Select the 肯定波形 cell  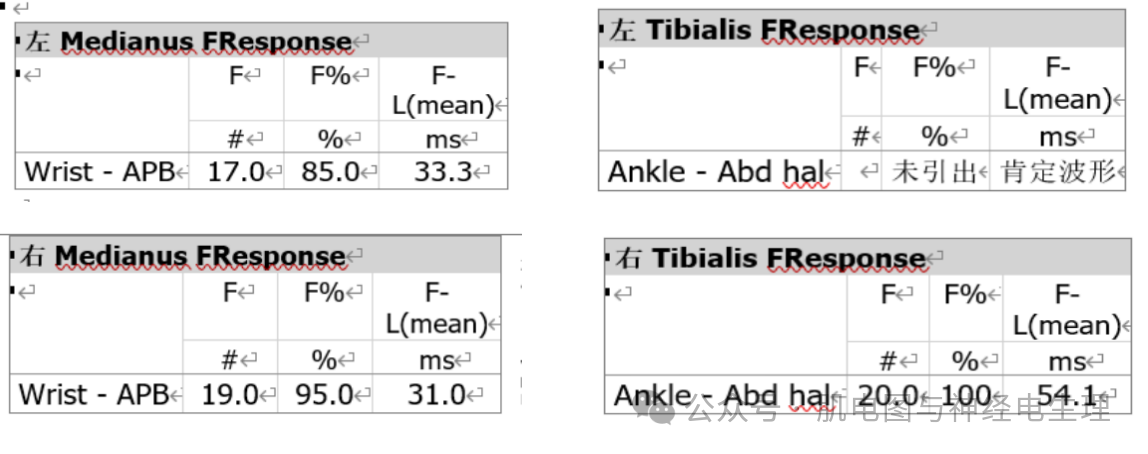pos(1057,173)
